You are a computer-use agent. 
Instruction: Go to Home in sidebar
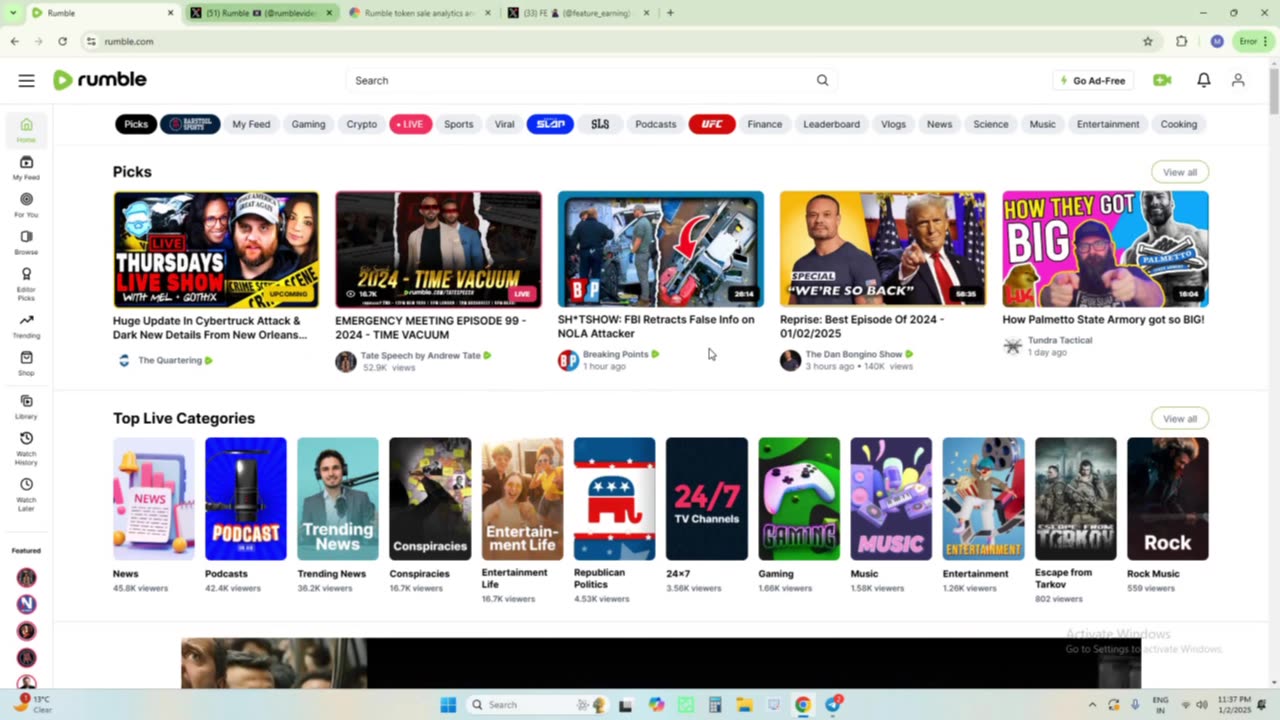point(26,130)
